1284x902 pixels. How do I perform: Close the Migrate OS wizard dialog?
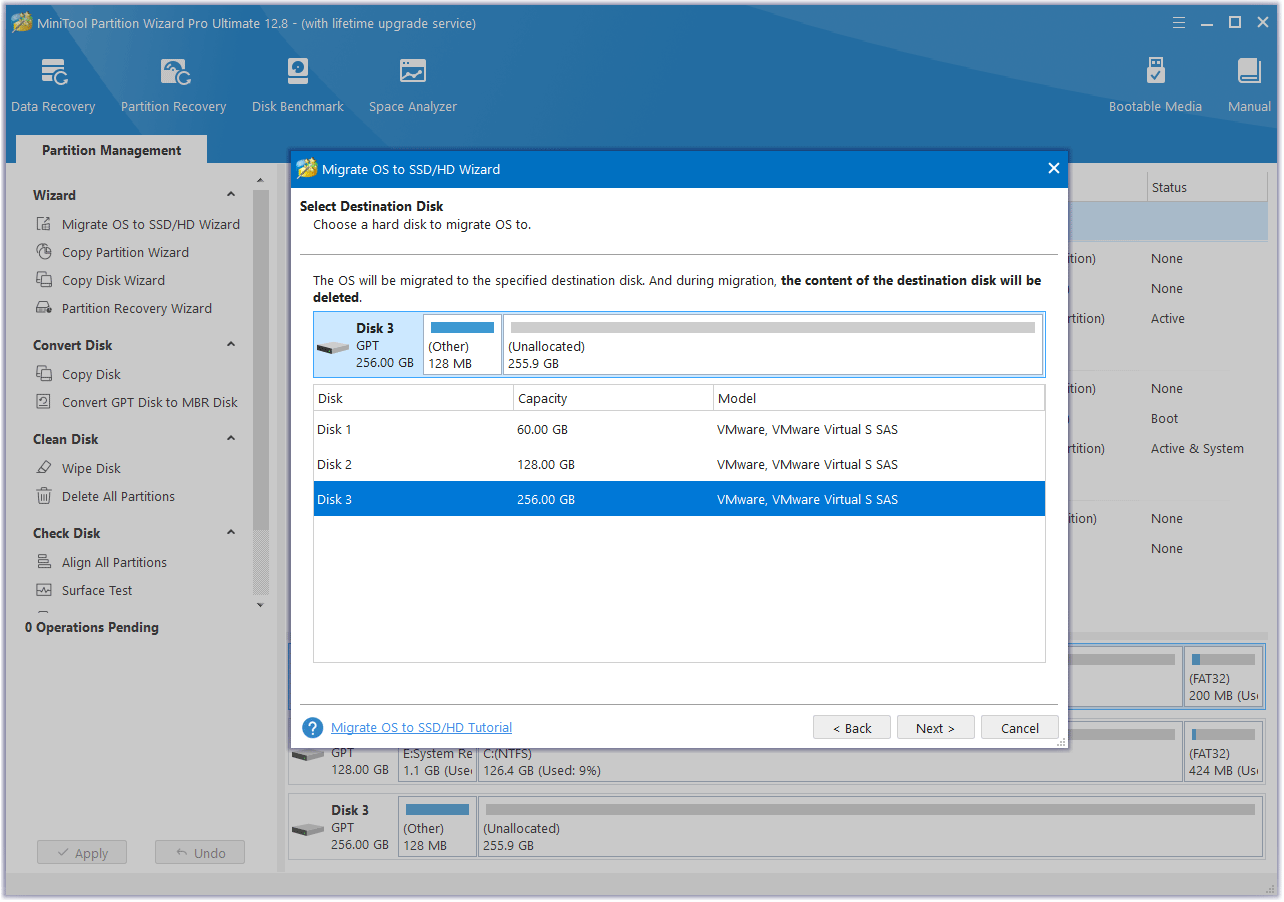pyautogui.click(x=1053, y=169)
